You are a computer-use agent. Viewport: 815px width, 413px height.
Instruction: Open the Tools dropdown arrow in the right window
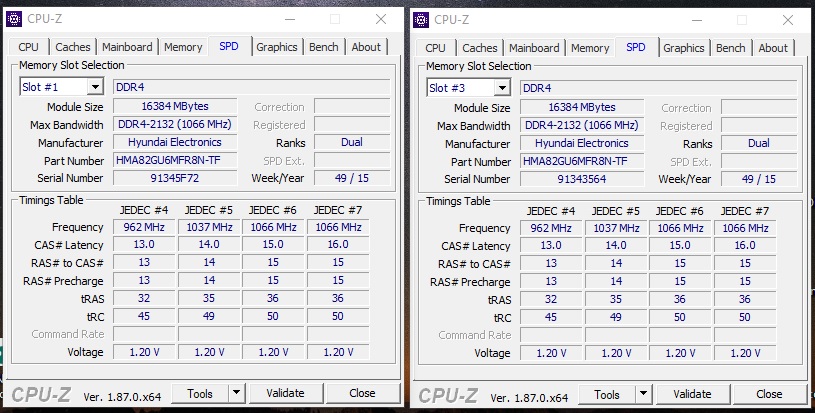click(643, 394)
